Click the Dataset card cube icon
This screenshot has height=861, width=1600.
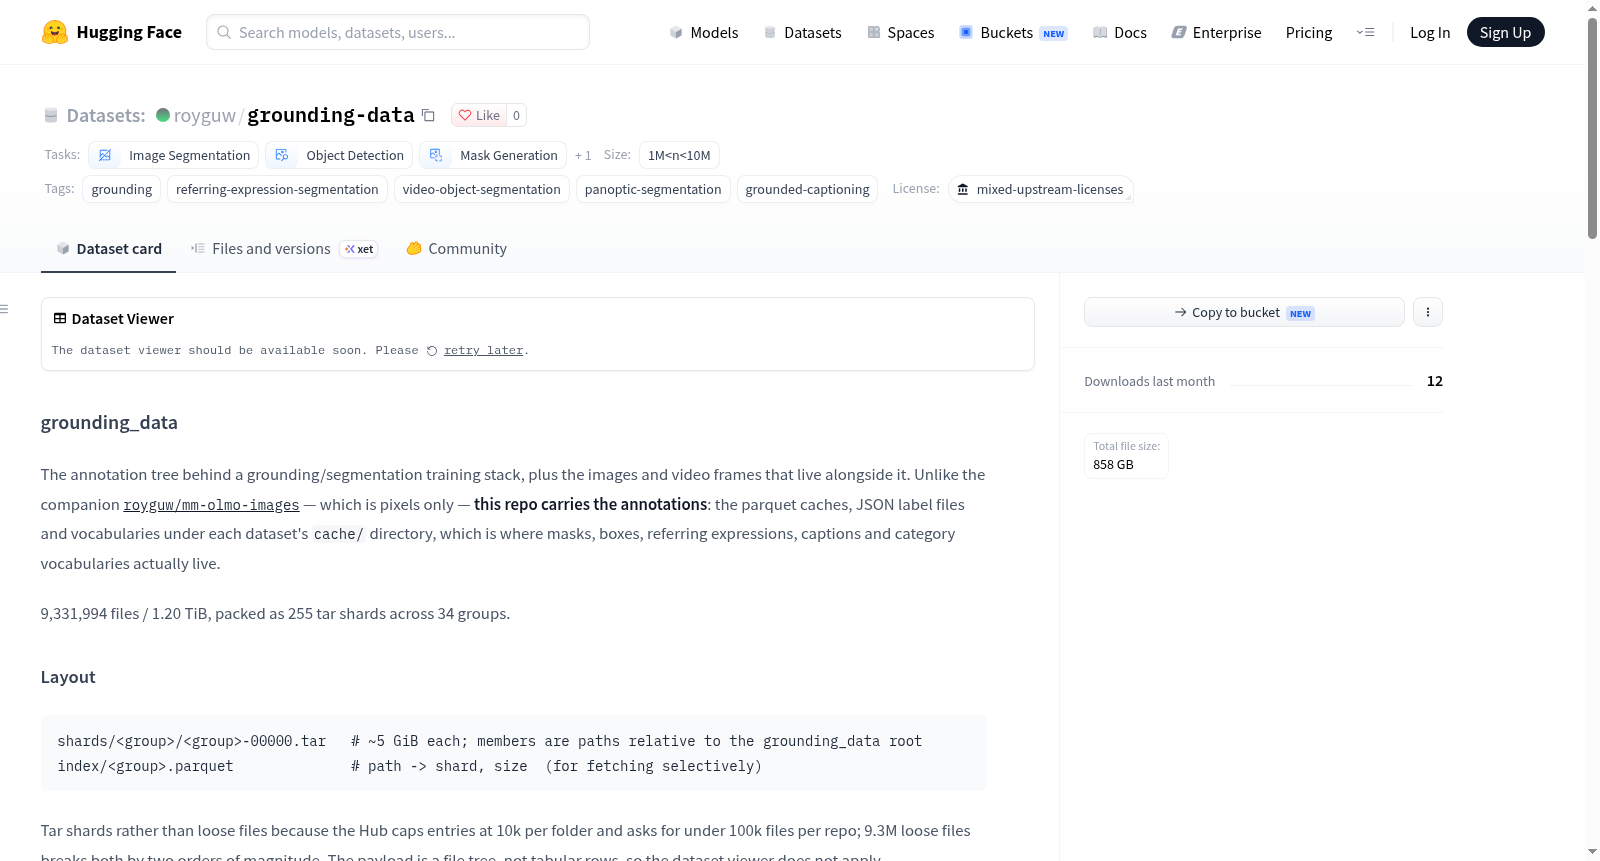pyautogui.click(x=63, y=248)
